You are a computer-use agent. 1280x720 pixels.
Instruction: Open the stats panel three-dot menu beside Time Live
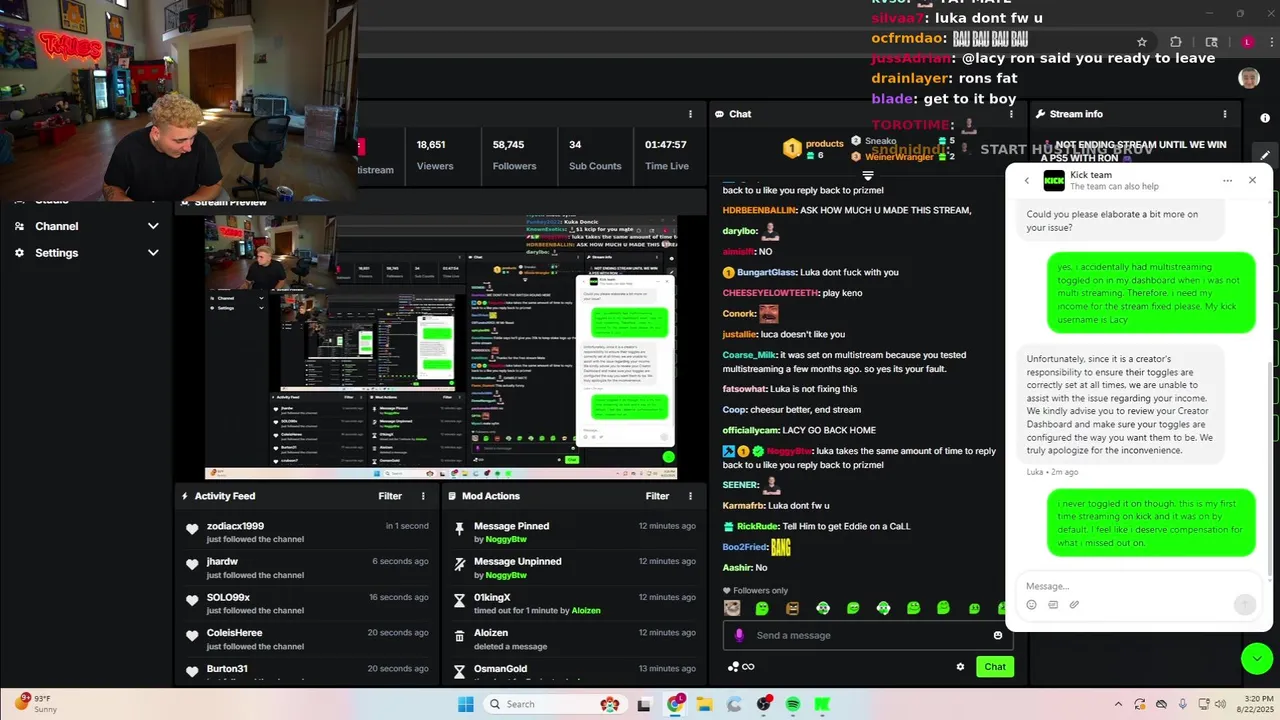tap(690, 114)
